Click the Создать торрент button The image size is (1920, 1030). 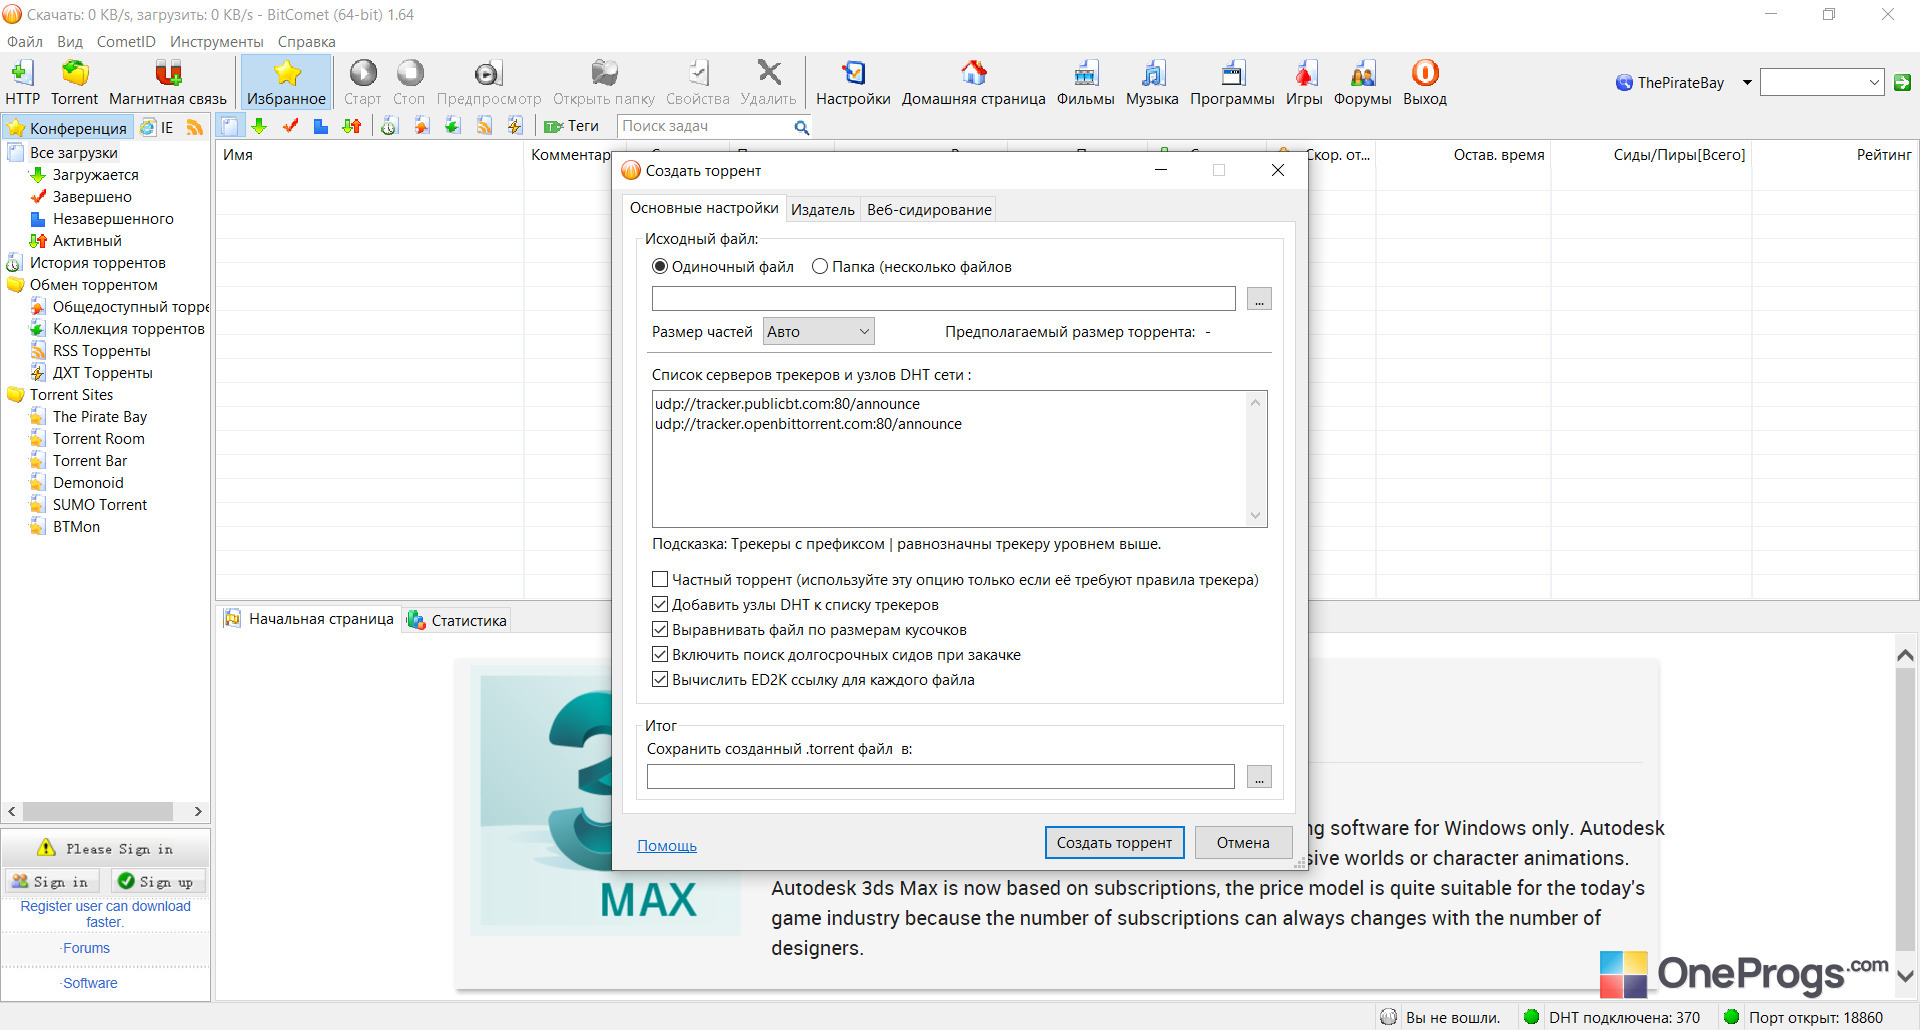(1114, 843)
